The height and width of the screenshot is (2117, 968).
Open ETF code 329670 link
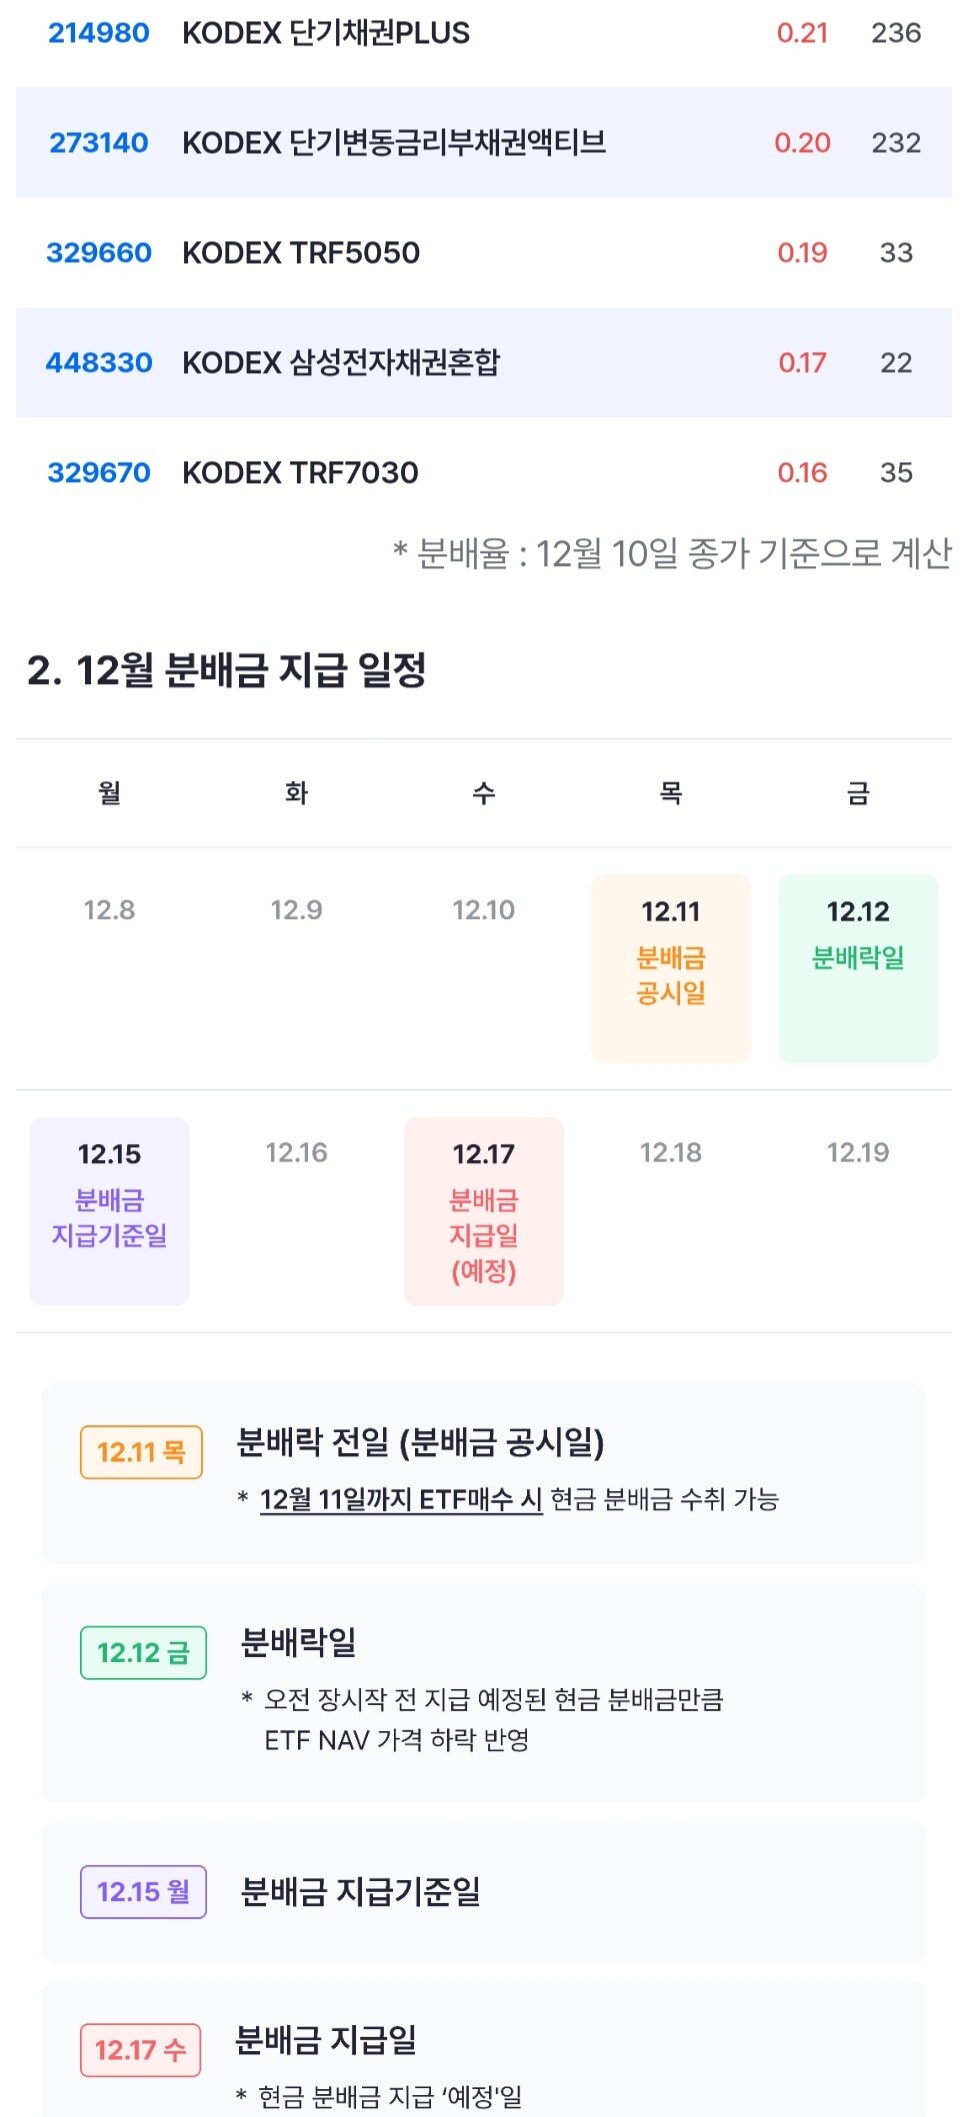(99, 473)
